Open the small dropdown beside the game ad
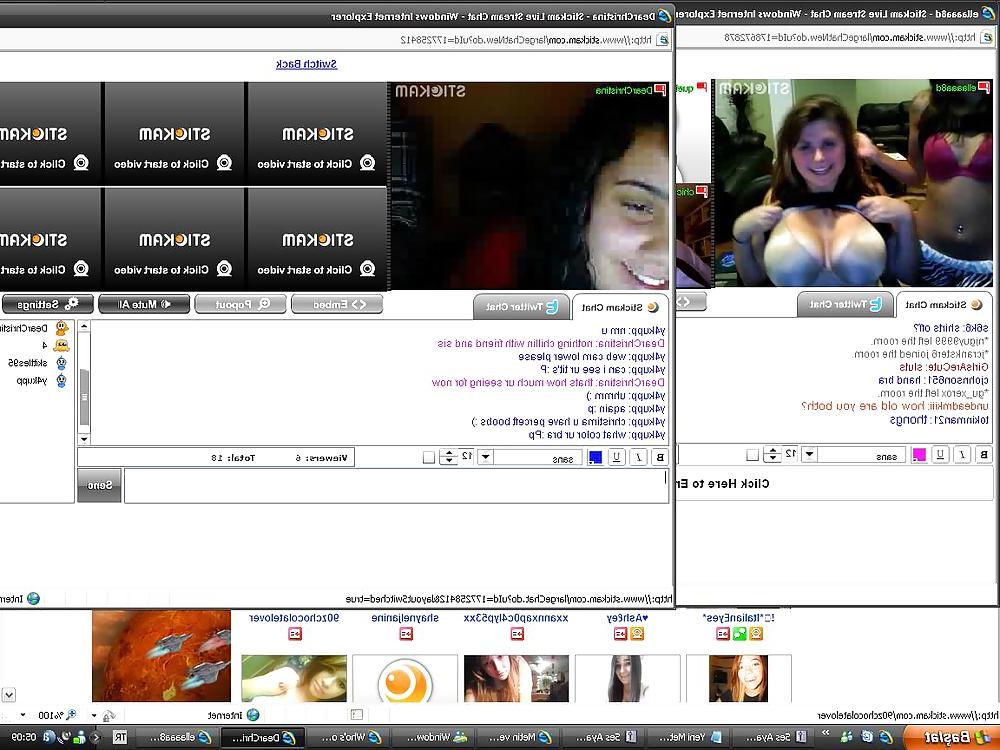The width and height of the screenshot is (1000, 750). click(x=9, y=695)
